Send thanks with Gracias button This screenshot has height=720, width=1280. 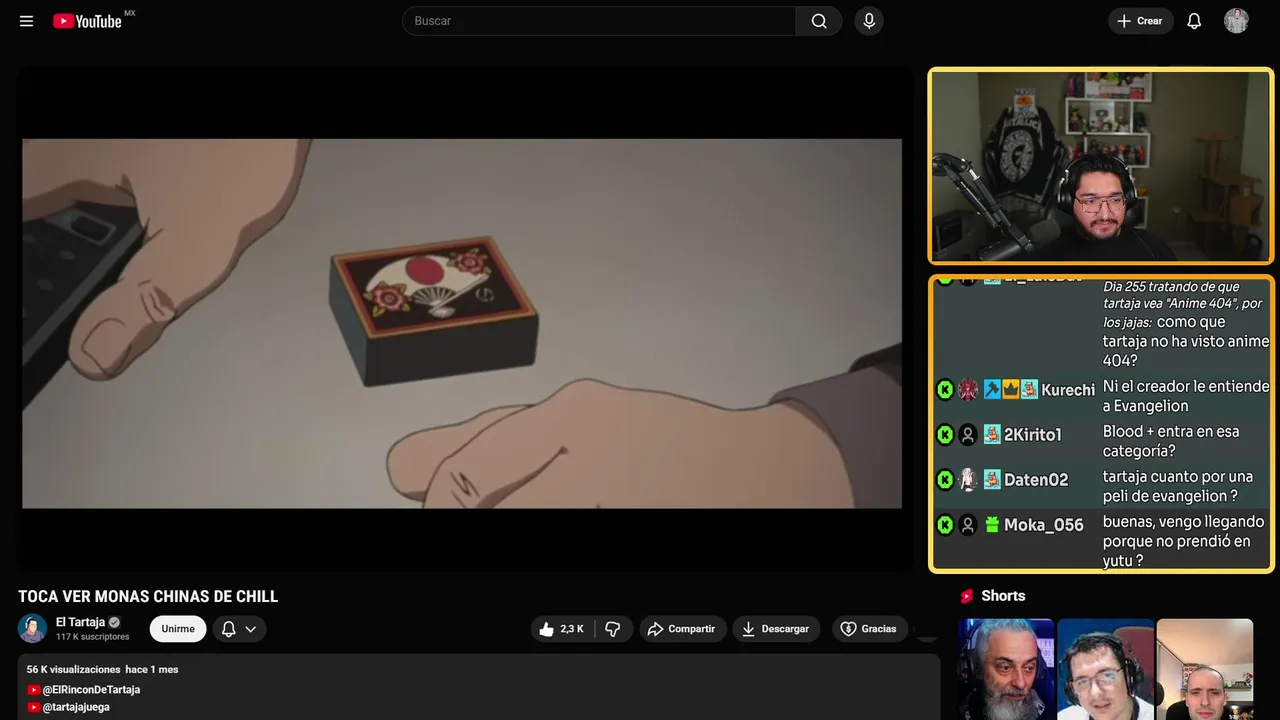(x=869, y=629)
